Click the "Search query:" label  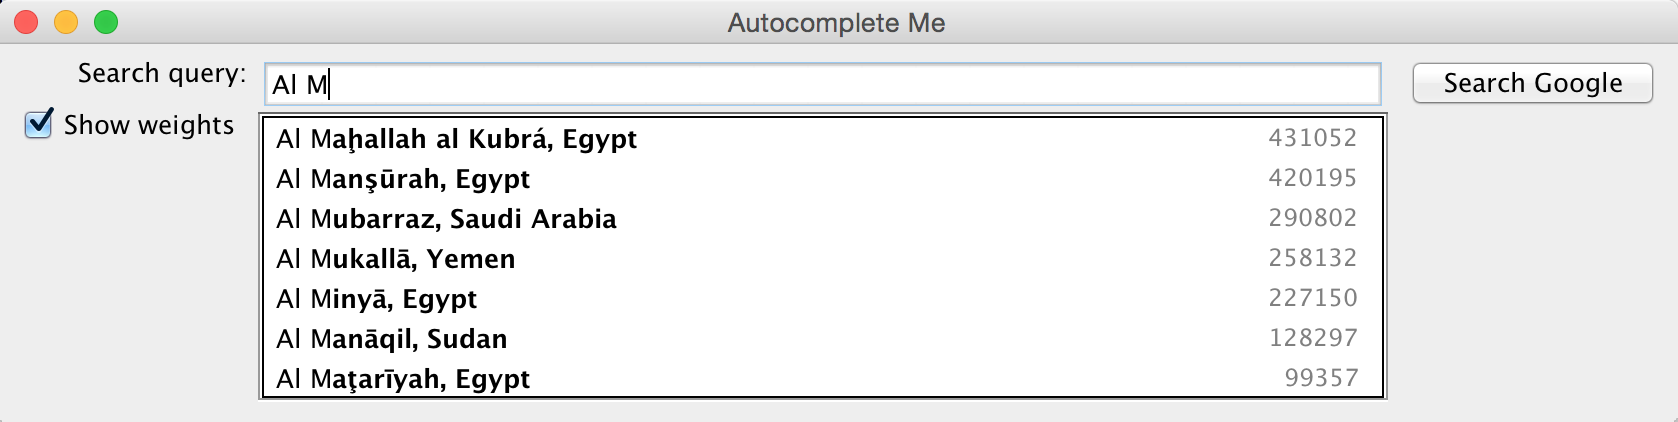(x=162, y=74)
